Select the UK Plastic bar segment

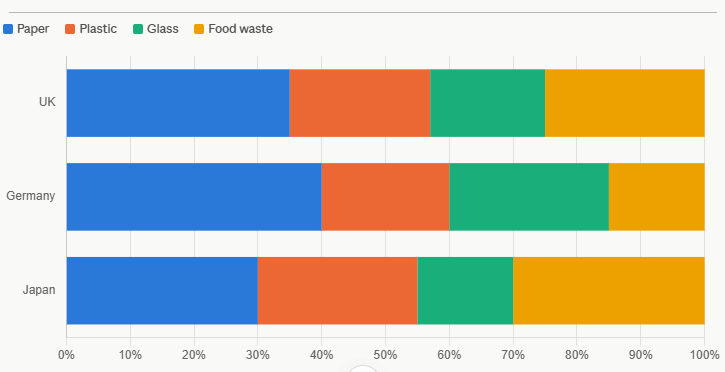(x=360, y=103)
